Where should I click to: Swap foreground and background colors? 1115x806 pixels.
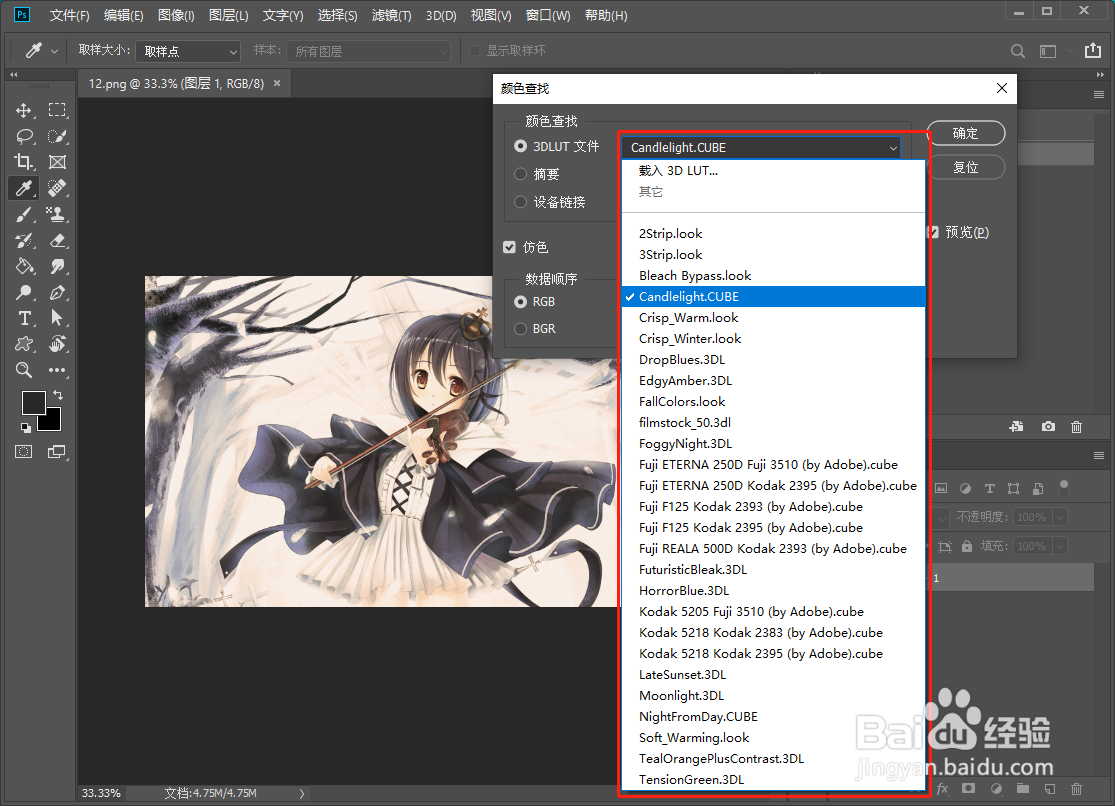click(x=58, y=395)
